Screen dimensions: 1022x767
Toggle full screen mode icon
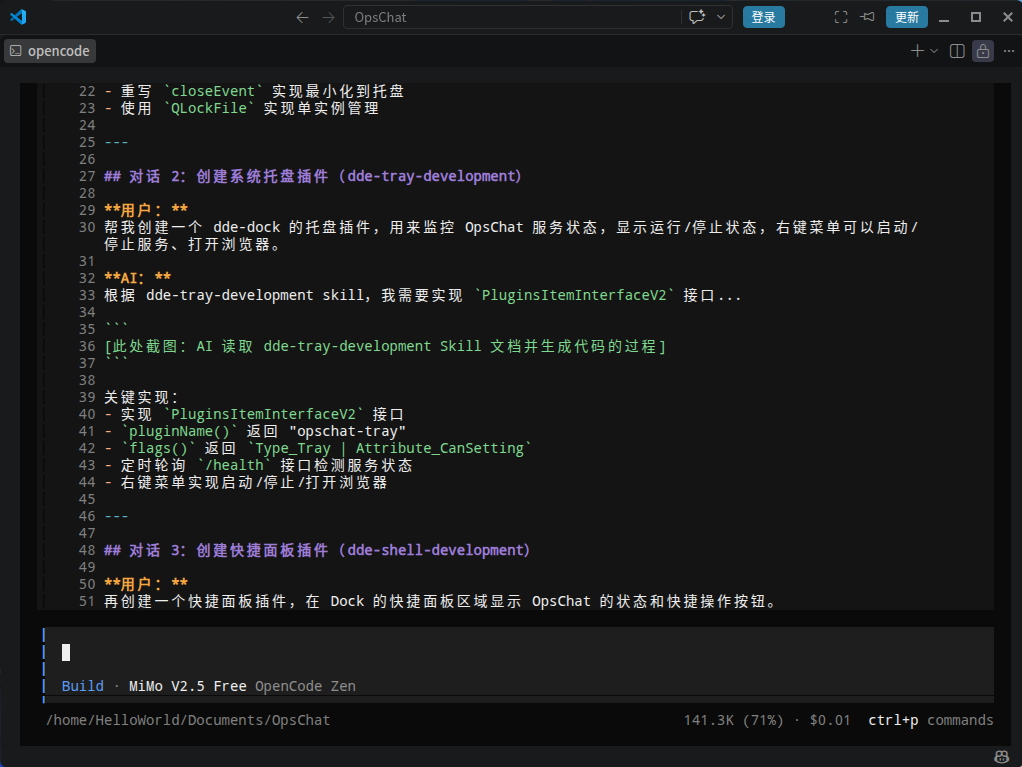[x=841, y=17]
